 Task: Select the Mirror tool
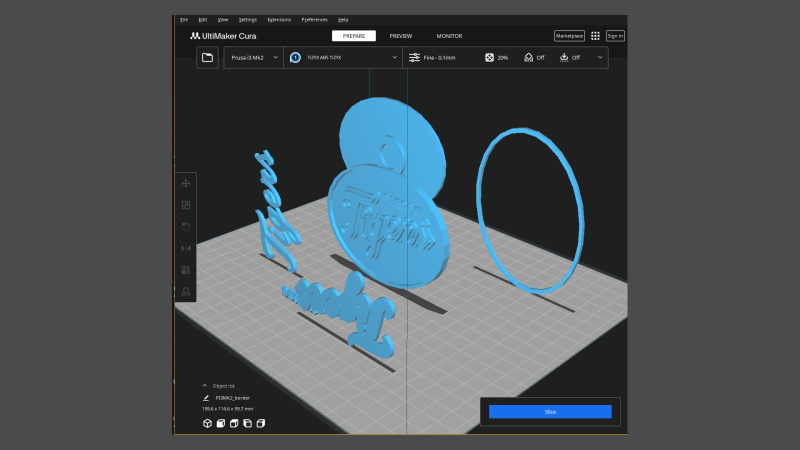[185, 248]
